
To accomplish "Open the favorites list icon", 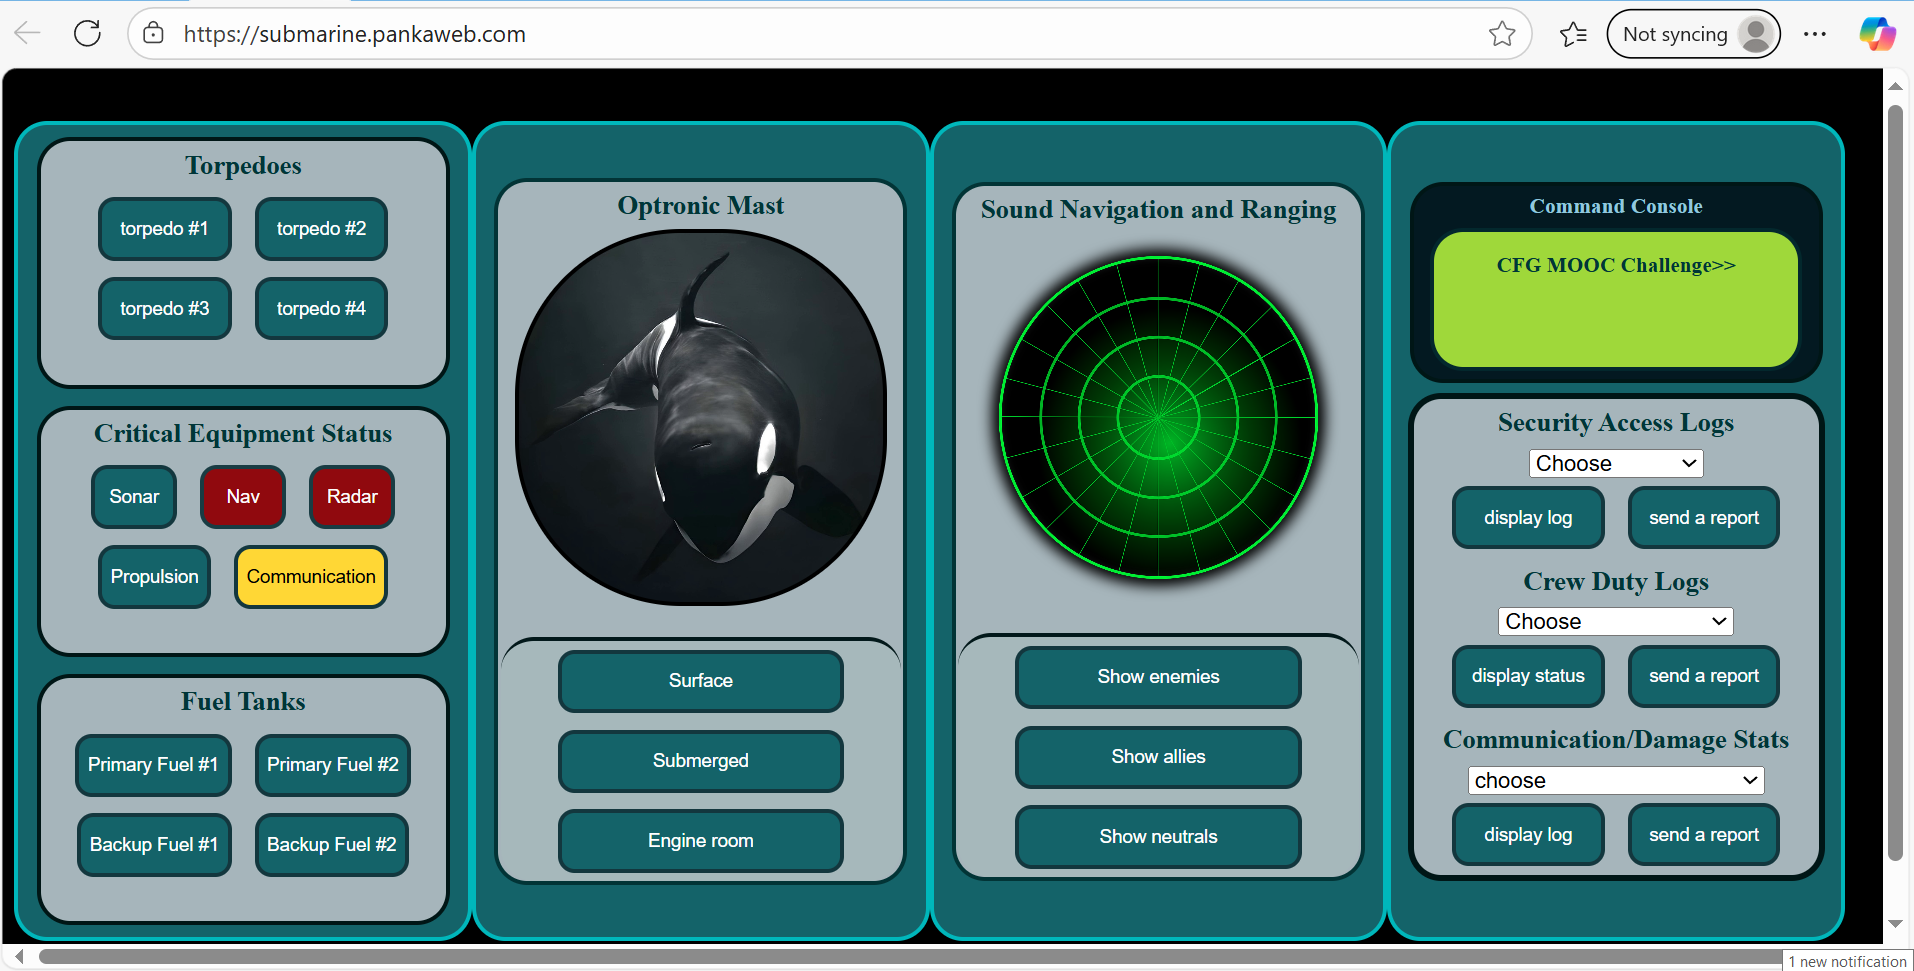I will (x=1573, y=34).
